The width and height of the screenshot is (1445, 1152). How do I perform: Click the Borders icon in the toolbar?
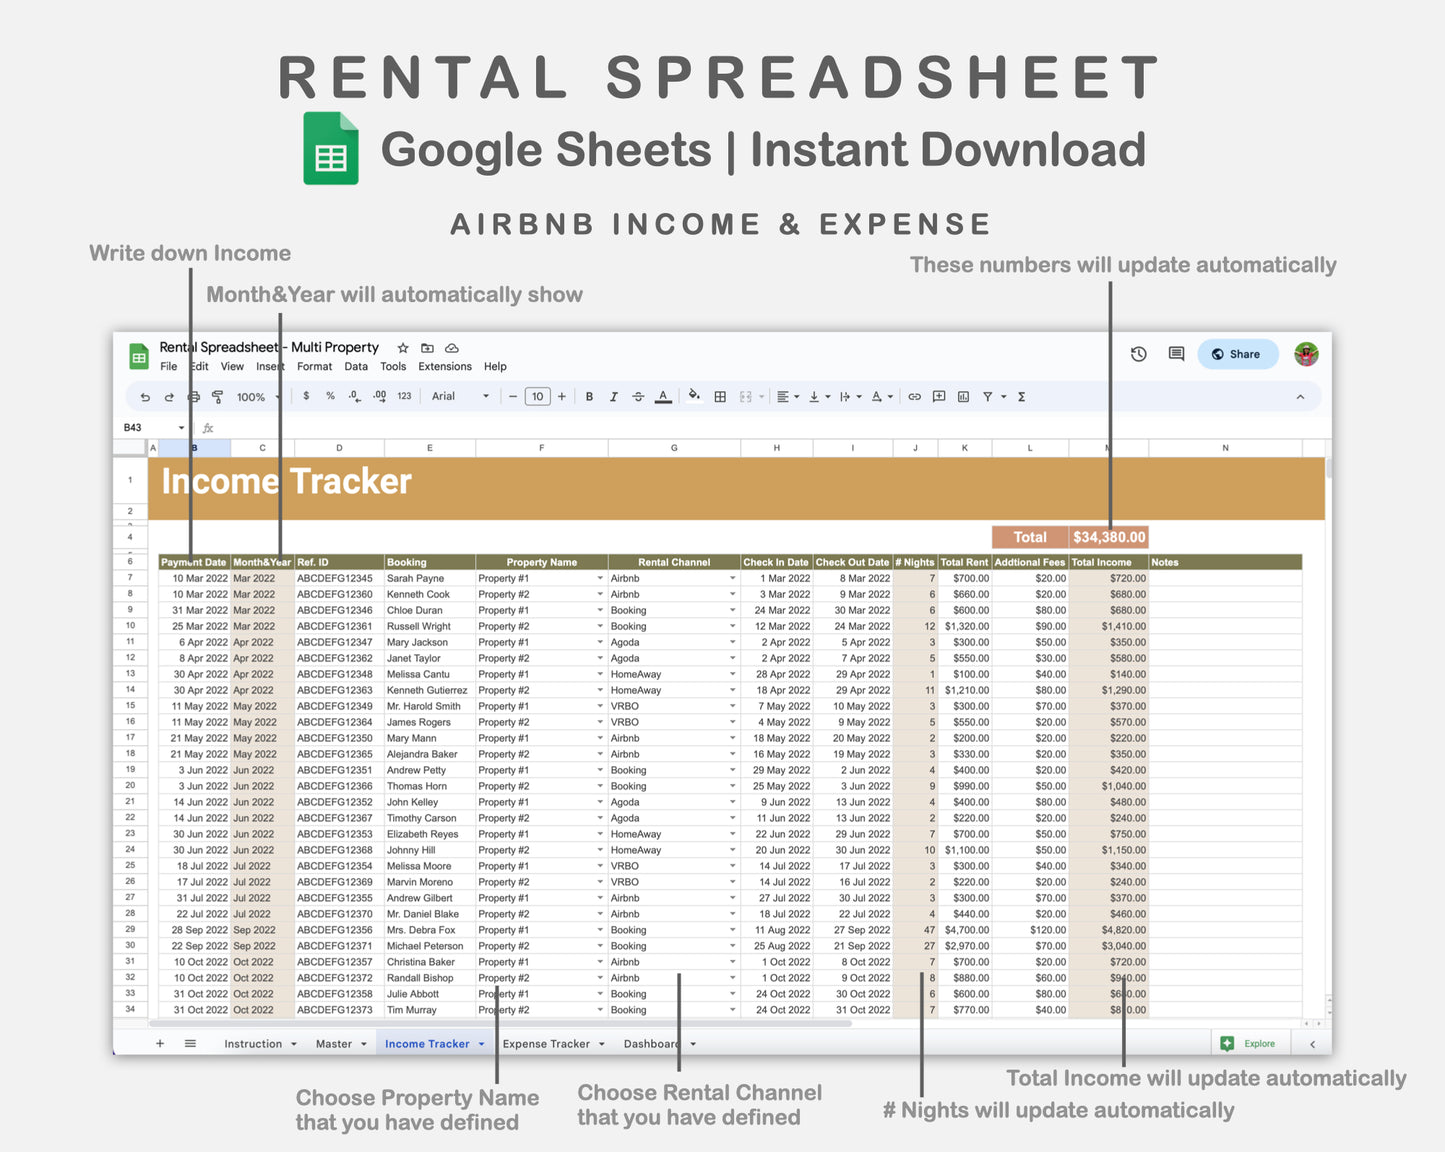(x=719, y=396)
